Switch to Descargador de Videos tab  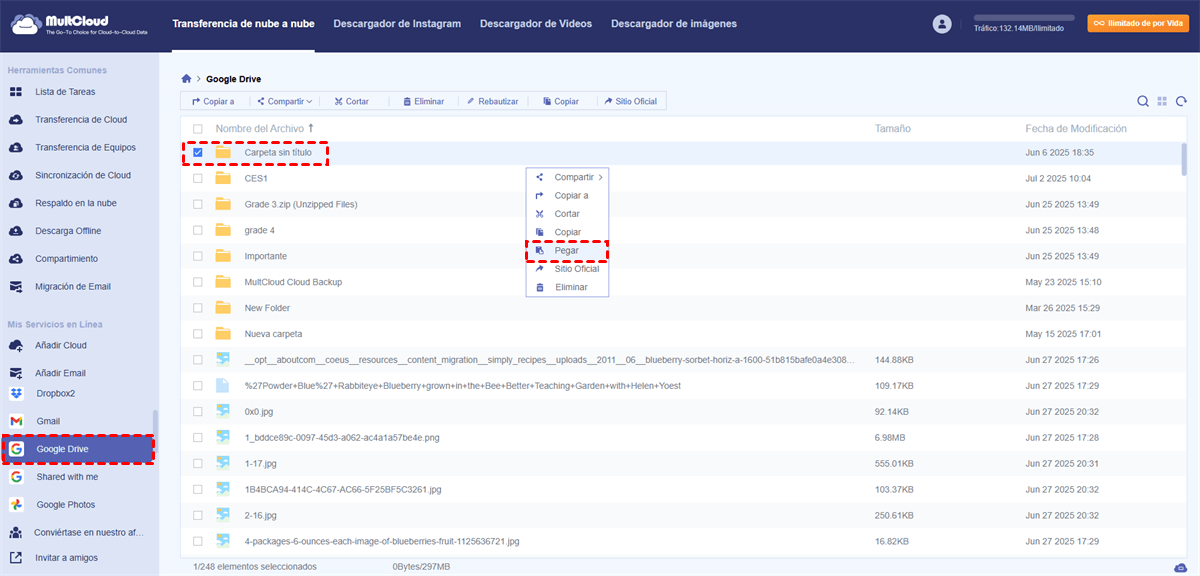coord(536,24)
